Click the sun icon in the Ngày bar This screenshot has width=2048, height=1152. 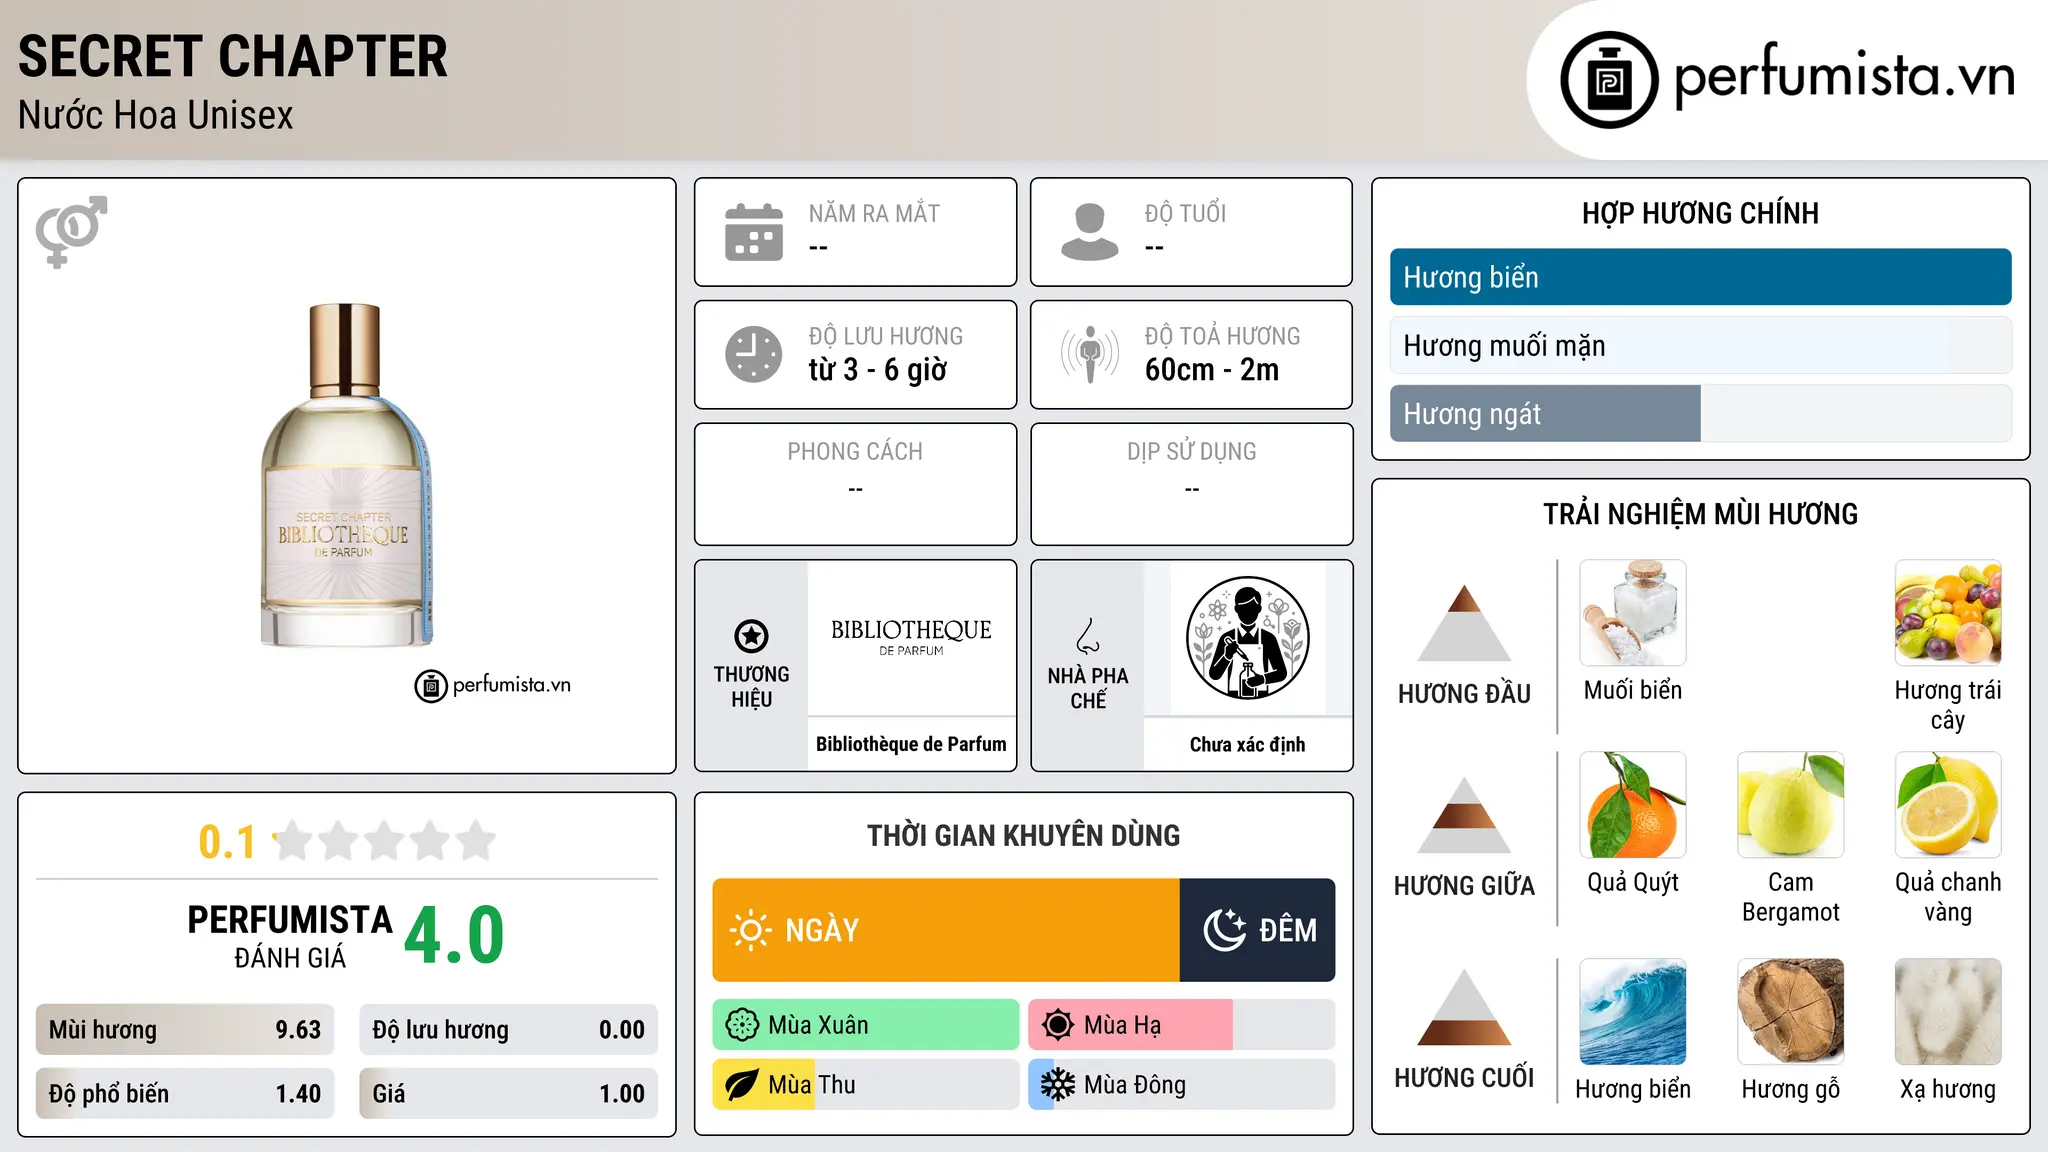[x=750, y=930]
